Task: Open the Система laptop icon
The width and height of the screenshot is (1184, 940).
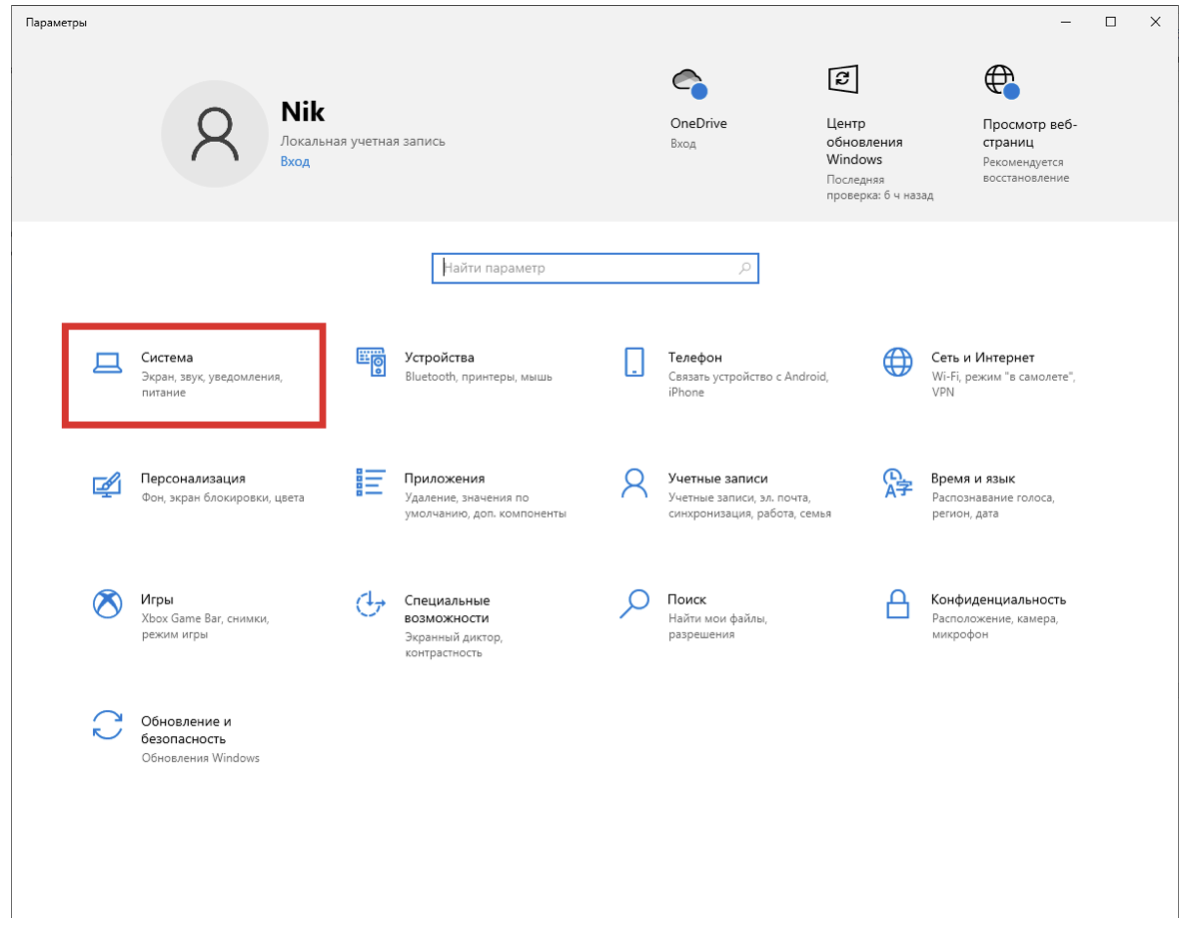Action: coord(107,363)
